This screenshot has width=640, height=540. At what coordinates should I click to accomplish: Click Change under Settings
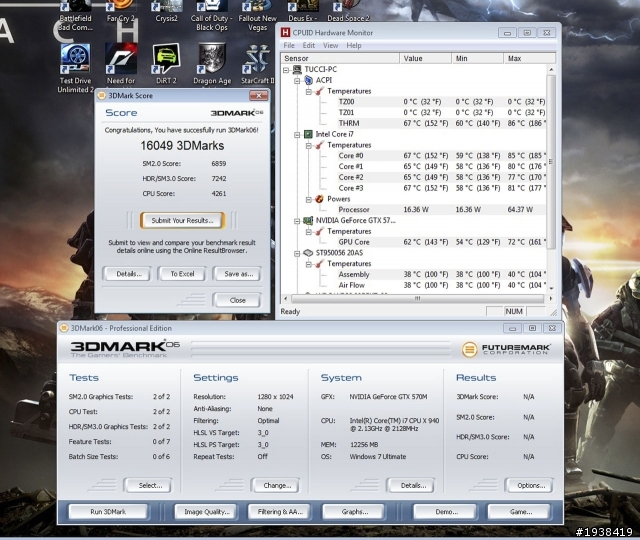[x=276, y=485]
